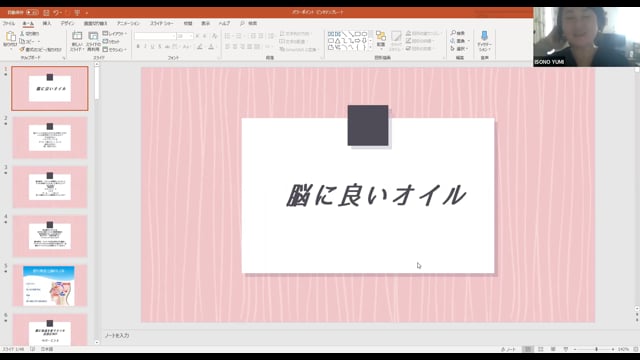Select the rectangle shape in shapes gallery
640x360 pixels.
358,34
